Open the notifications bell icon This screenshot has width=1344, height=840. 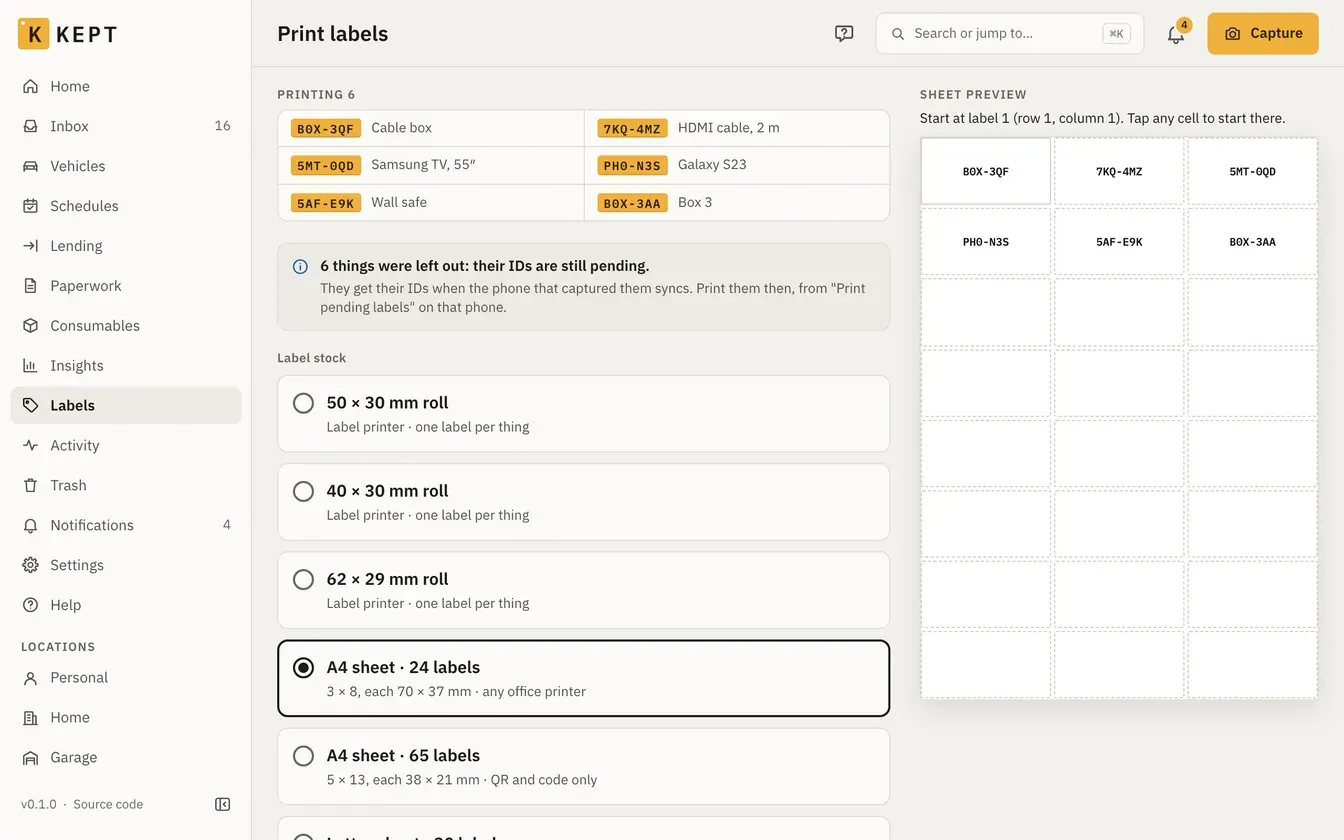(x=1176, y=34)
